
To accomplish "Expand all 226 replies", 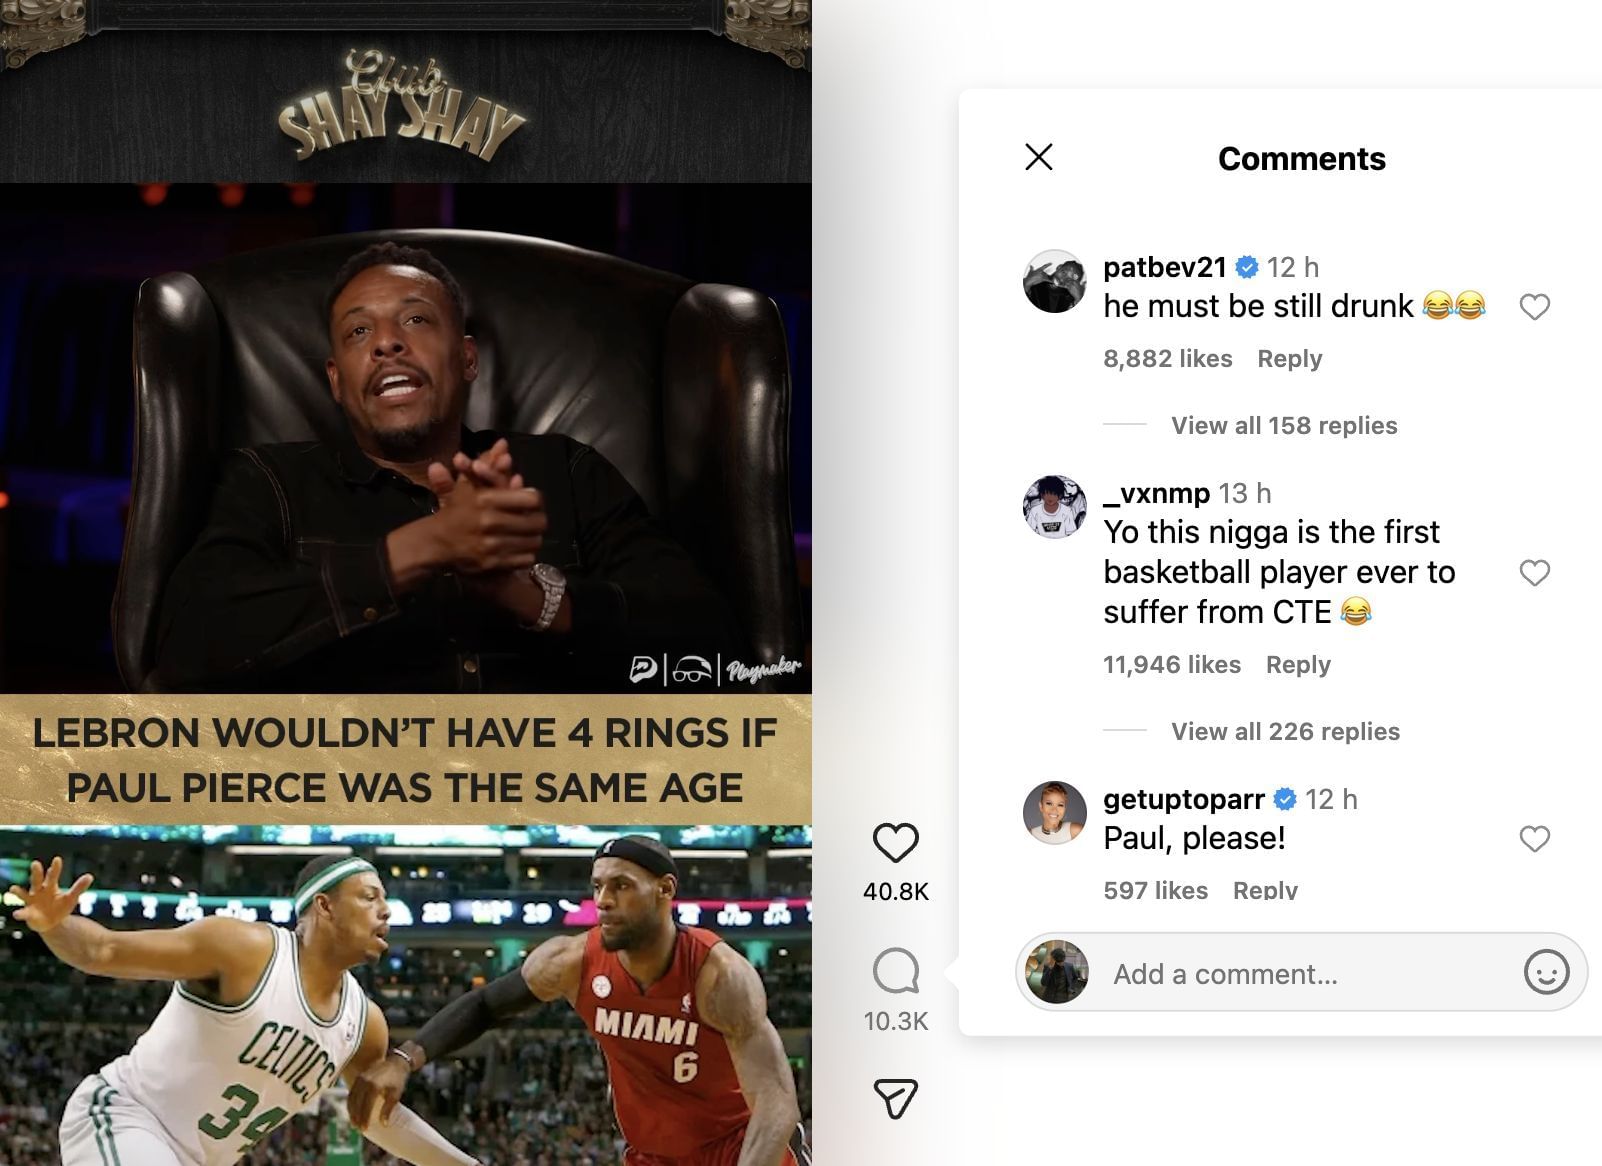I will [x=1285, y=732].
